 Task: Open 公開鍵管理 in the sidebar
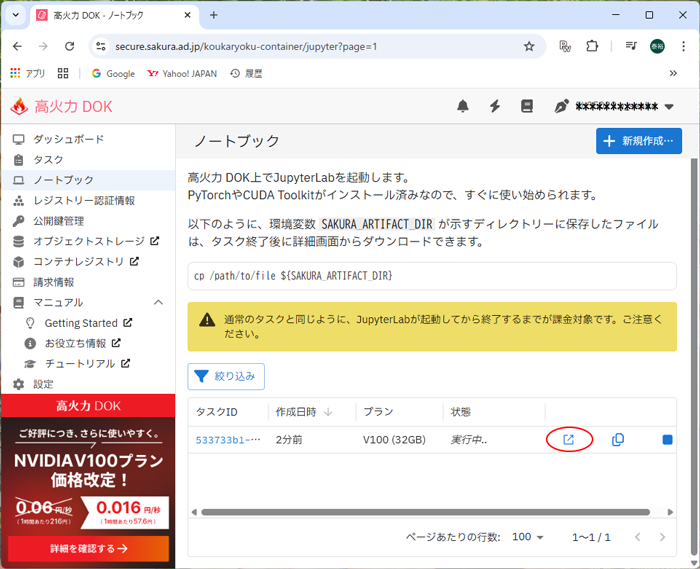click(x=88, y=221)
